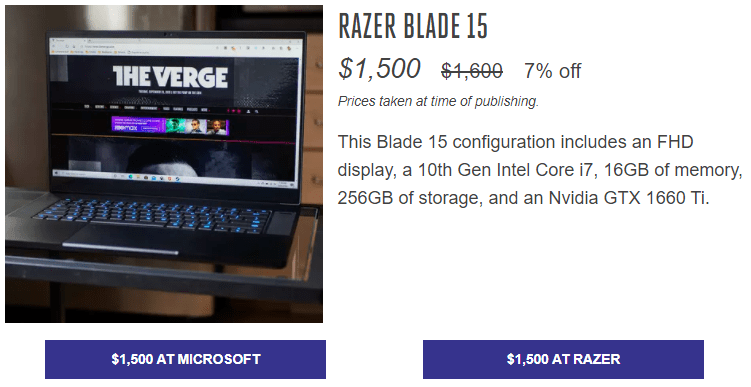This screenshot has width=751, height=387.
Task: Click the user profile icon on Verge navbar
Action: [x=248, y=111]
